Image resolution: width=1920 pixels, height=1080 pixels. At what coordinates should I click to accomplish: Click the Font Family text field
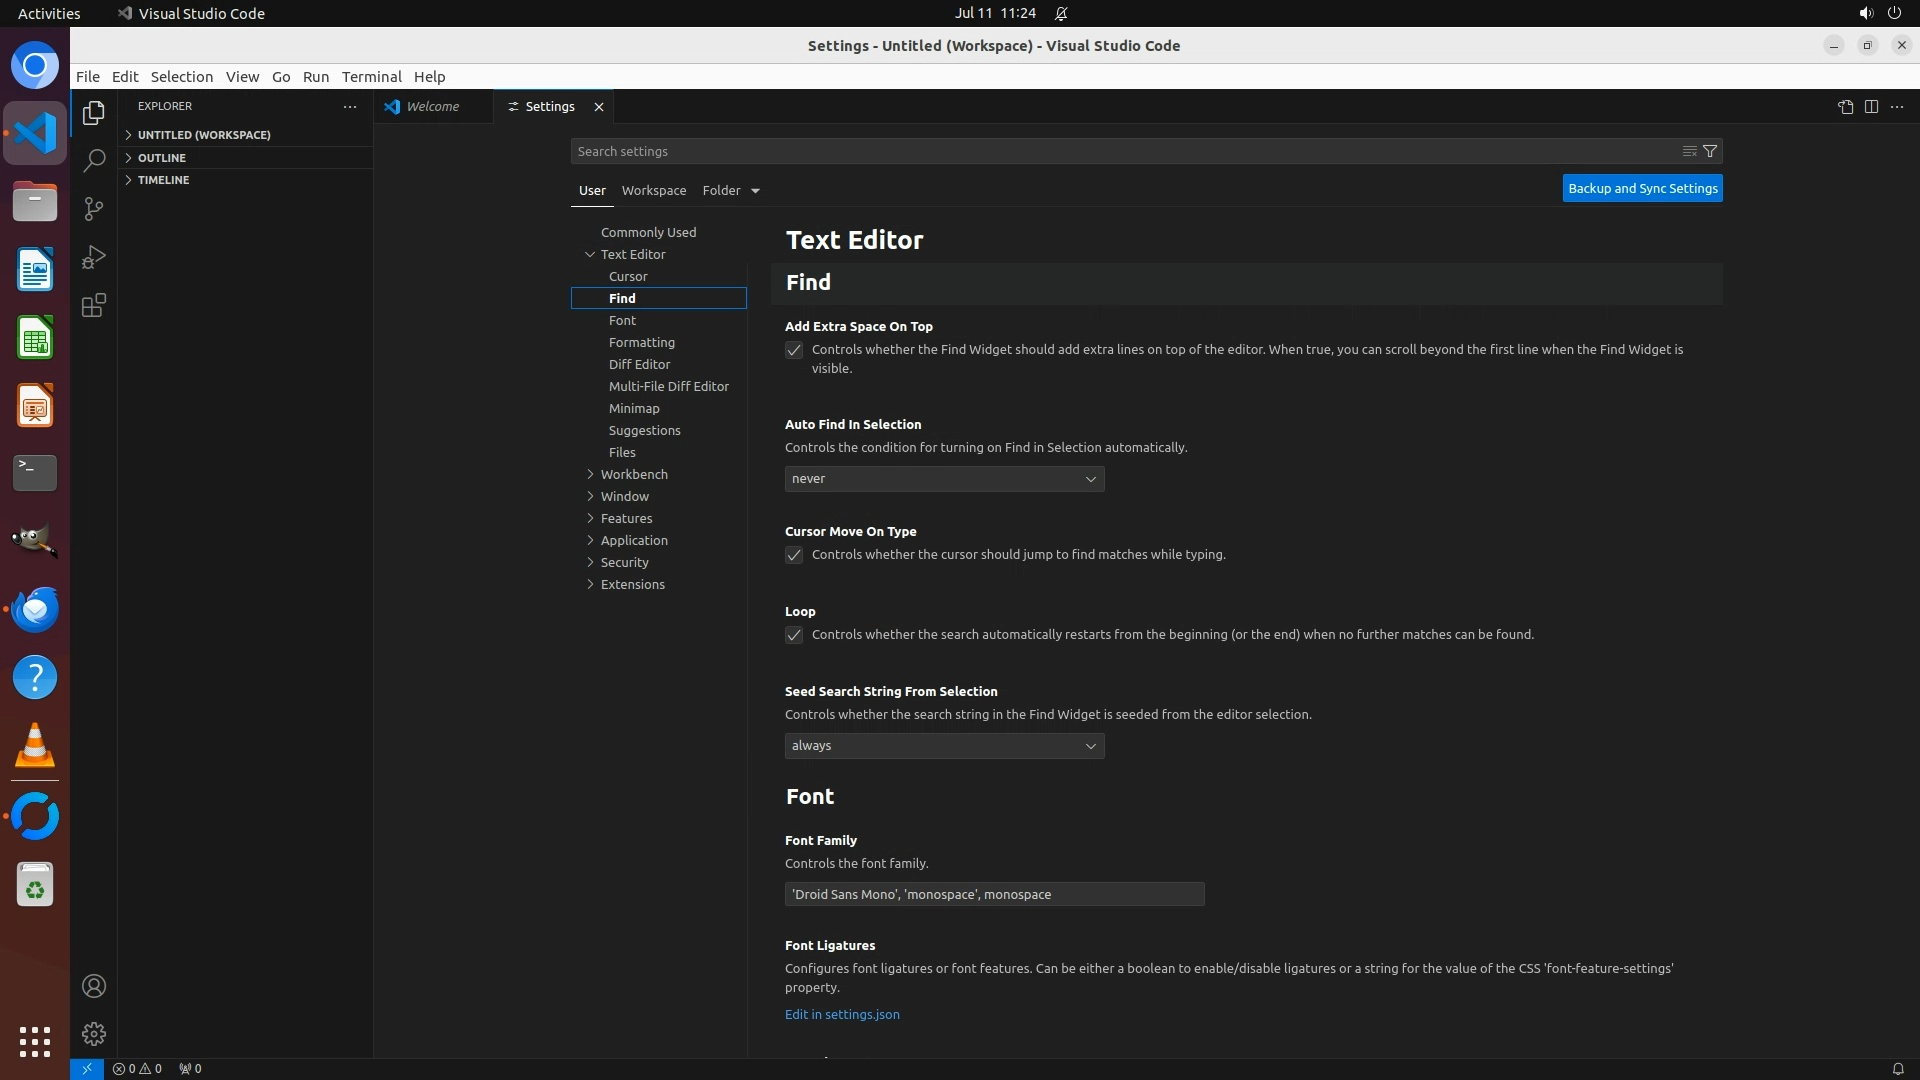(994, 894)
